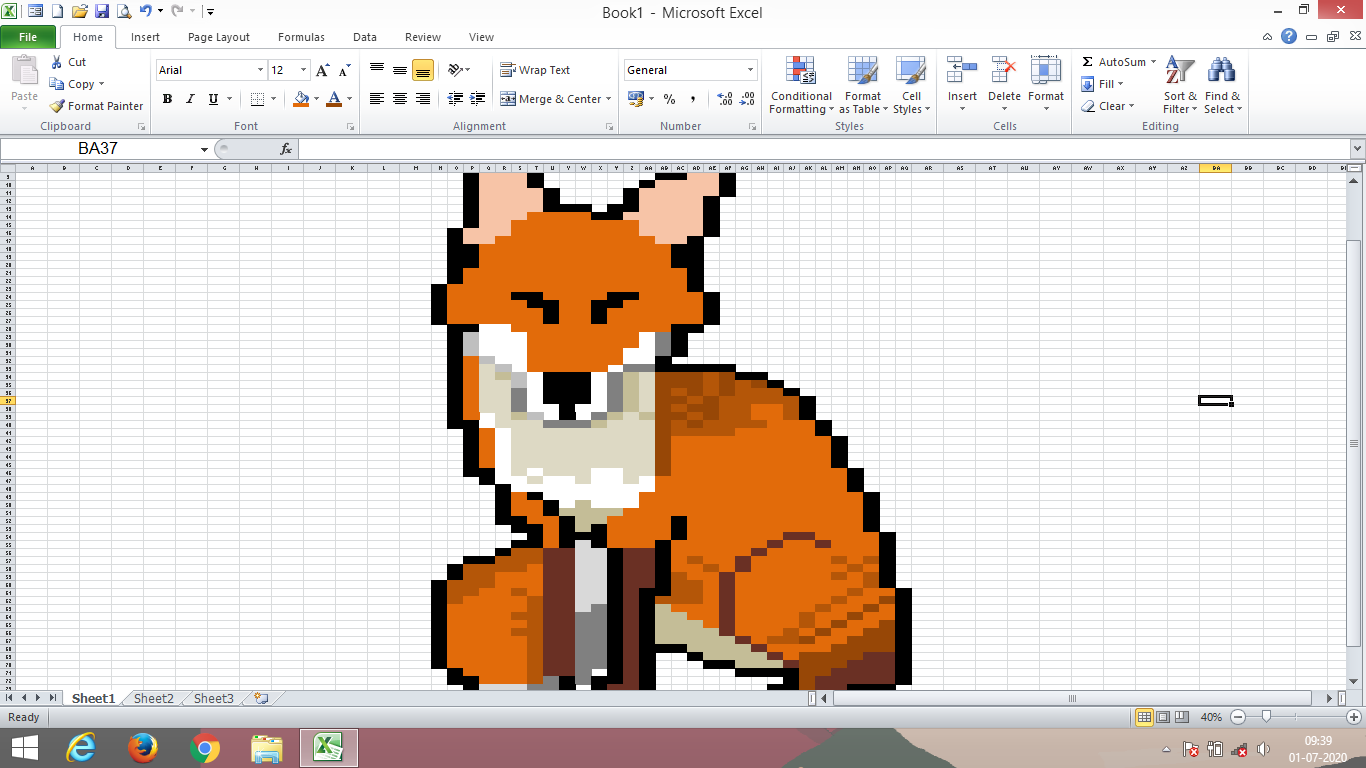Viewport: 1366px width, 768px height.
Task: Apply the Percent Style format
Action: [x=668, y=99]
